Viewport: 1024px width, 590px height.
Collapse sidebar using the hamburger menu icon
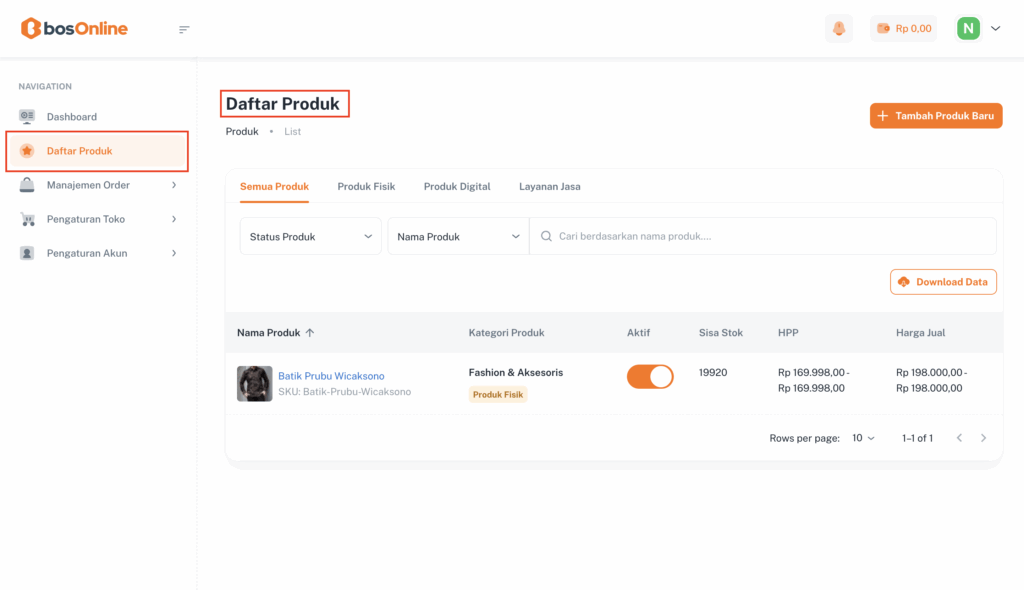(x=184, y=29)
